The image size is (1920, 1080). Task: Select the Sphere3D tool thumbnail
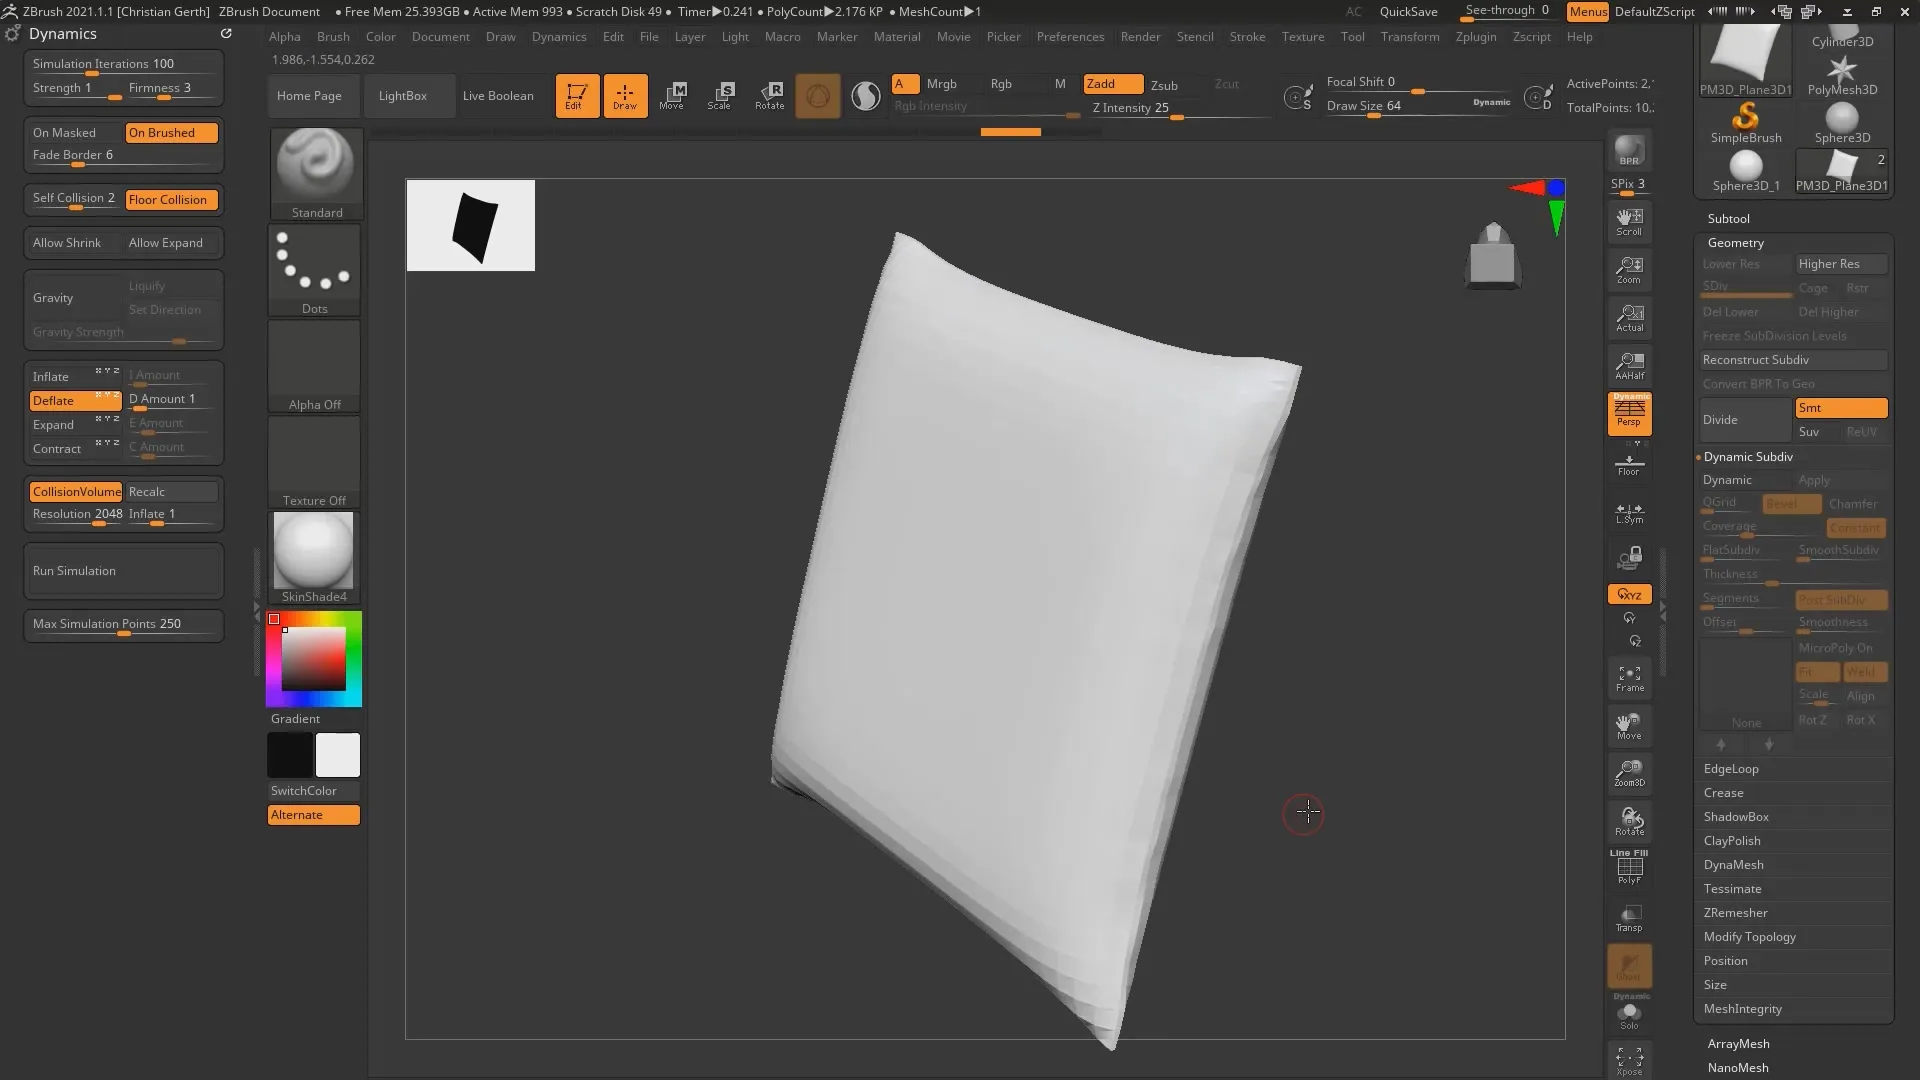[1842, 123]
